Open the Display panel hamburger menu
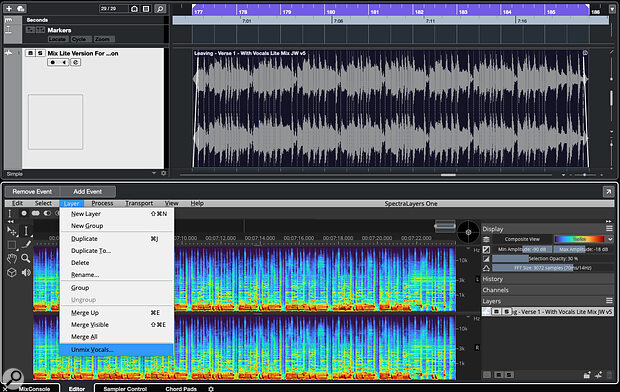620x392 pixels. (609, 229)
